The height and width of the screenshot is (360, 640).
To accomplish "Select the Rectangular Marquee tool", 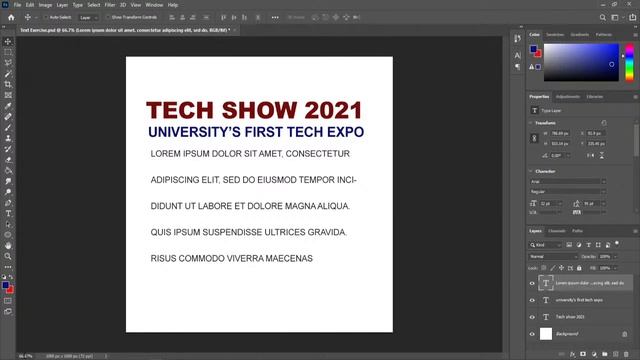I will (8, 52).
